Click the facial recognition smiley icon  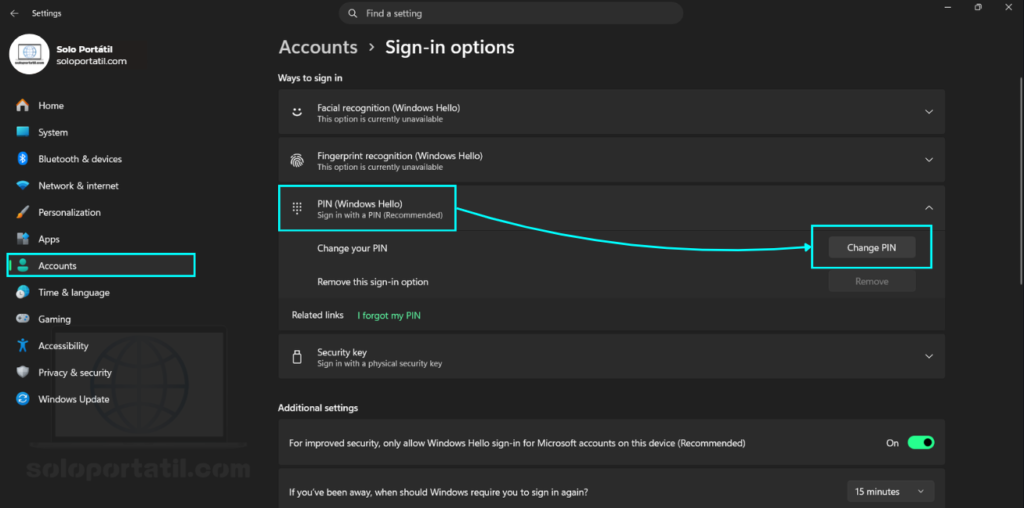[297, 112]
